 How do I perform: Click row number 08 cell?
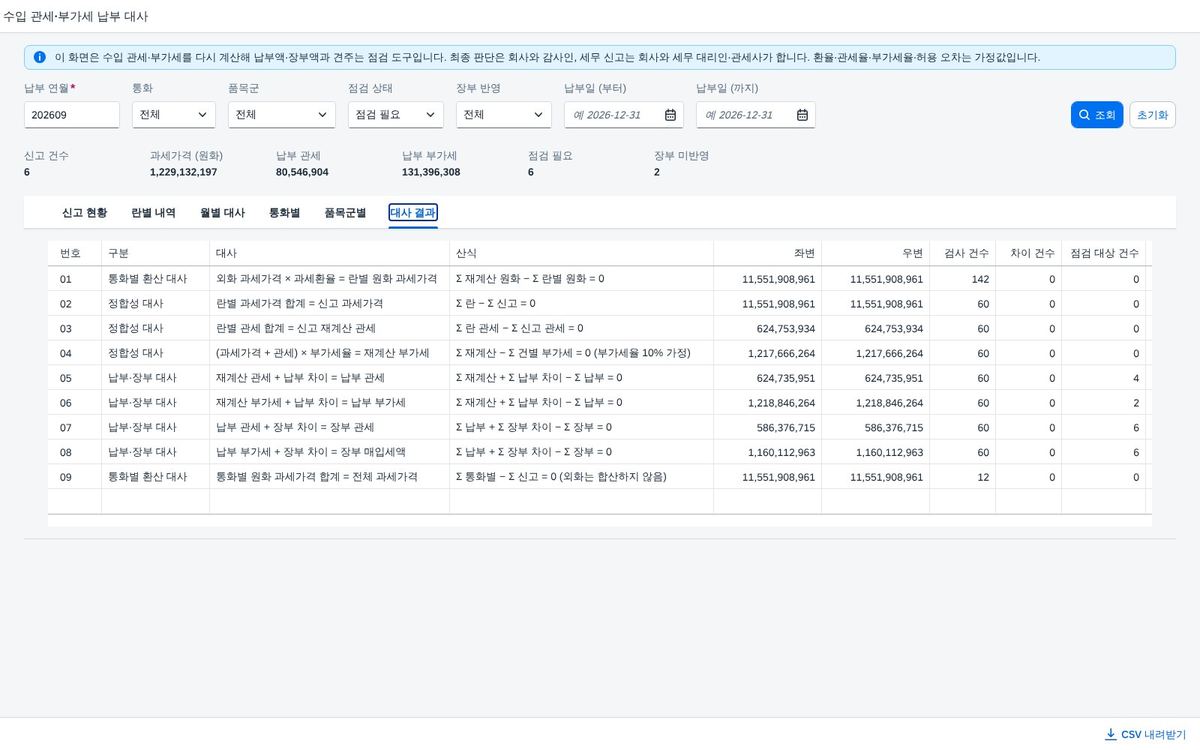coord(75,452)
